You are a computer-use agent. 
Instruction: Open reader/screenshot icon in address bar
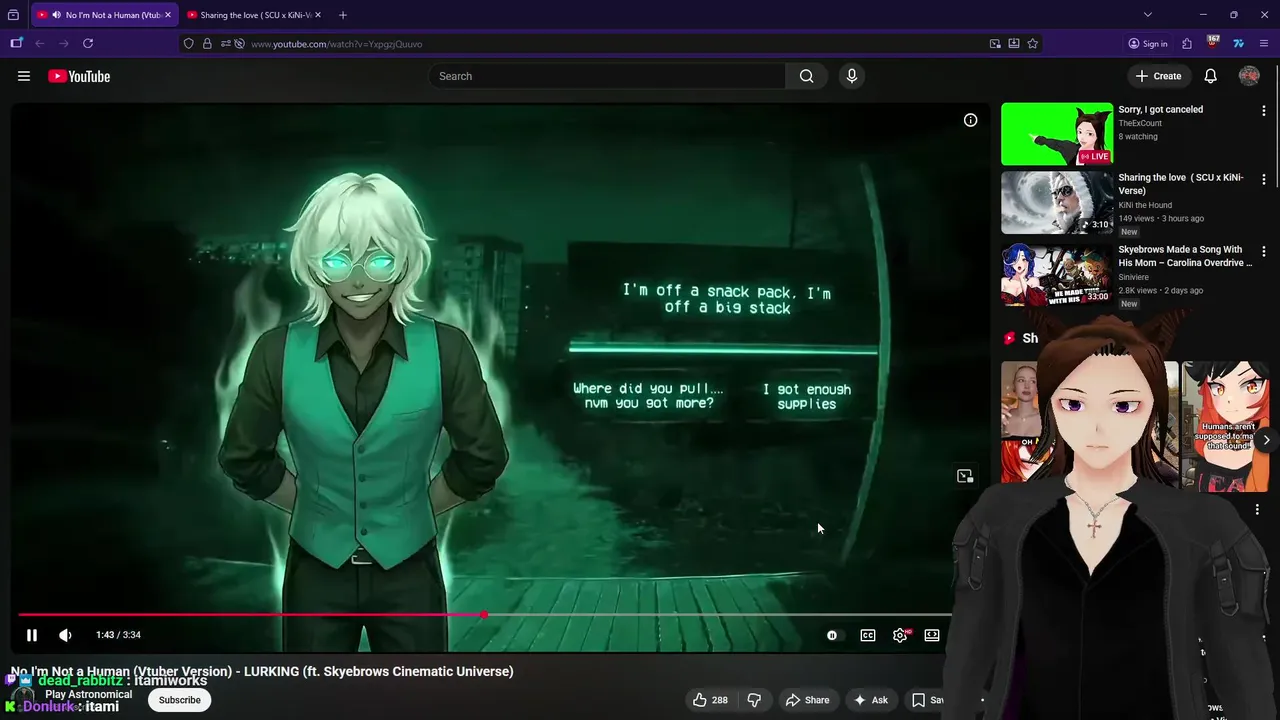pyautogui.click(x=1014, y=44)
